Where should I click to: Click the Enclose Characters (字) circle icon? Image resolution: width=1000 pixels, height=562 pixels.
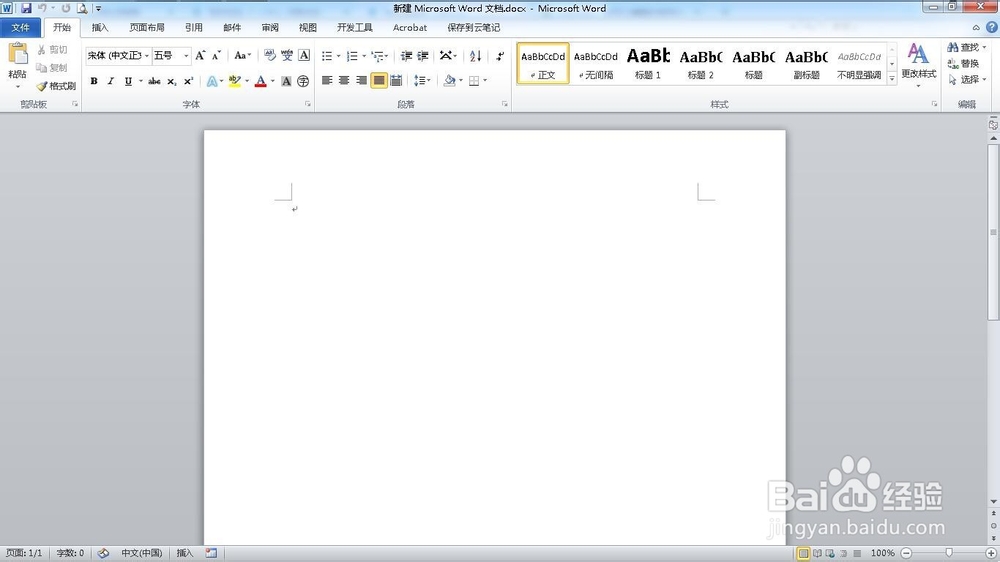coord(303,81)
